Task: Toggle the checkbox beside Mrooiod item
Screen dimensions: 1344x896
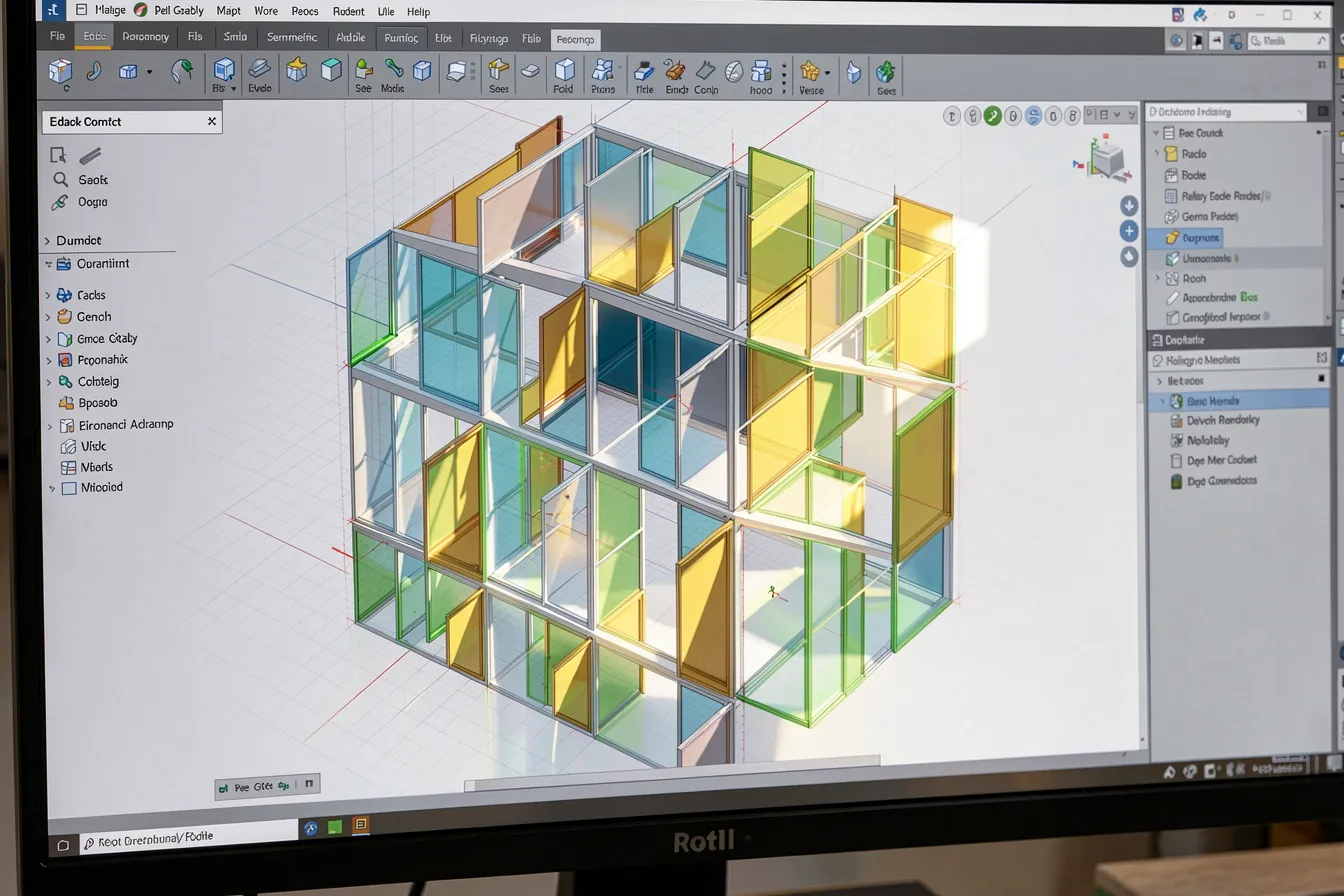Action: click(x=69, y=489)
